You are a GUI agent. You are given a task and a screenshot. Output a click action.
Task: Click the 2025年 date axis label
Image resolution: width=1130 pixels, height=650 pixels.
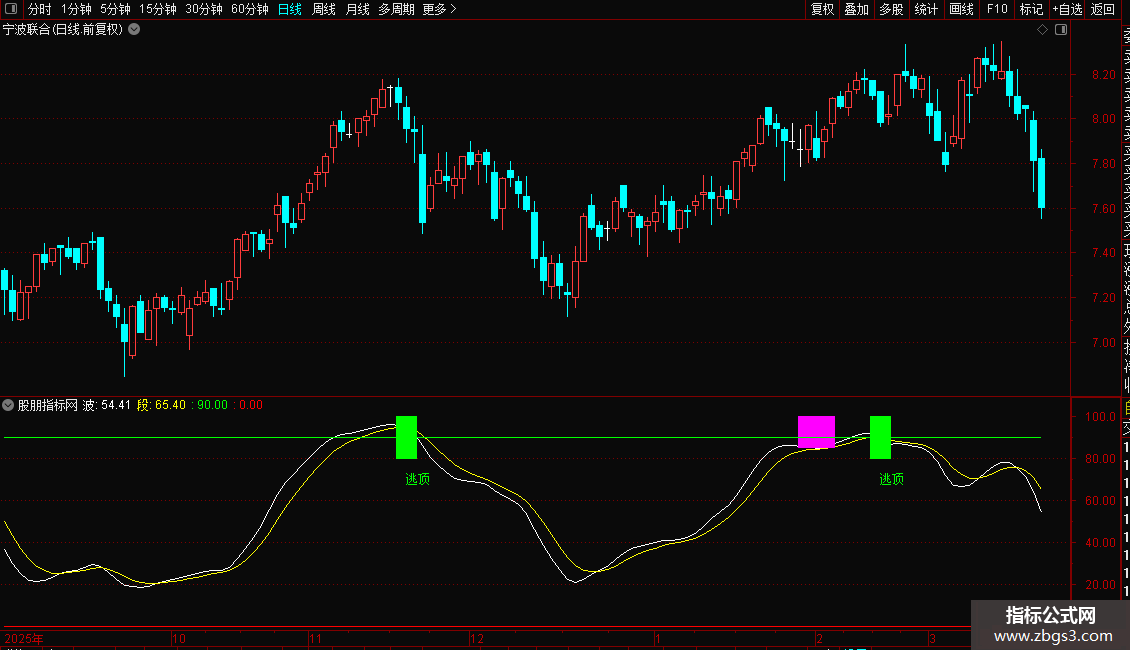coord(24,638)
